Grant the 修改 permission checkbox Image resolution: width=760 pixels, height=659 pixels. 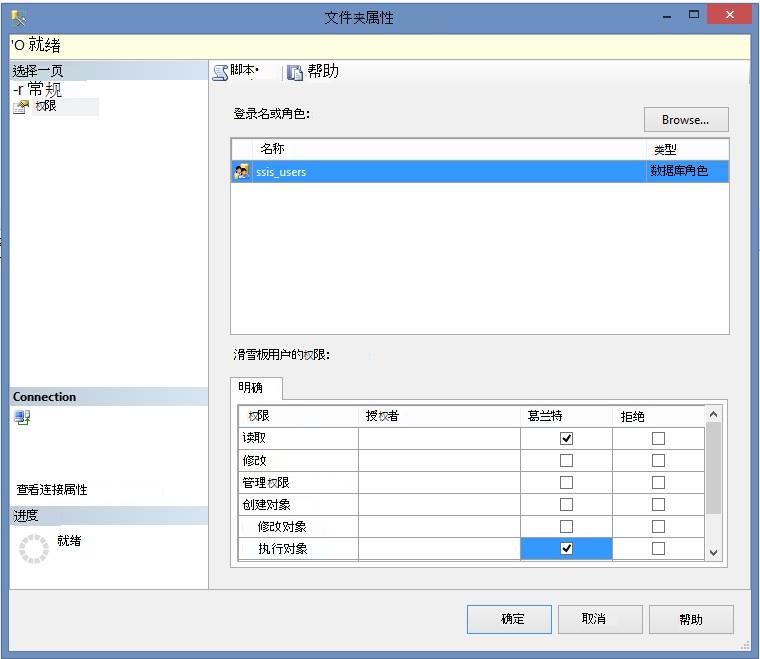[566, 460]
